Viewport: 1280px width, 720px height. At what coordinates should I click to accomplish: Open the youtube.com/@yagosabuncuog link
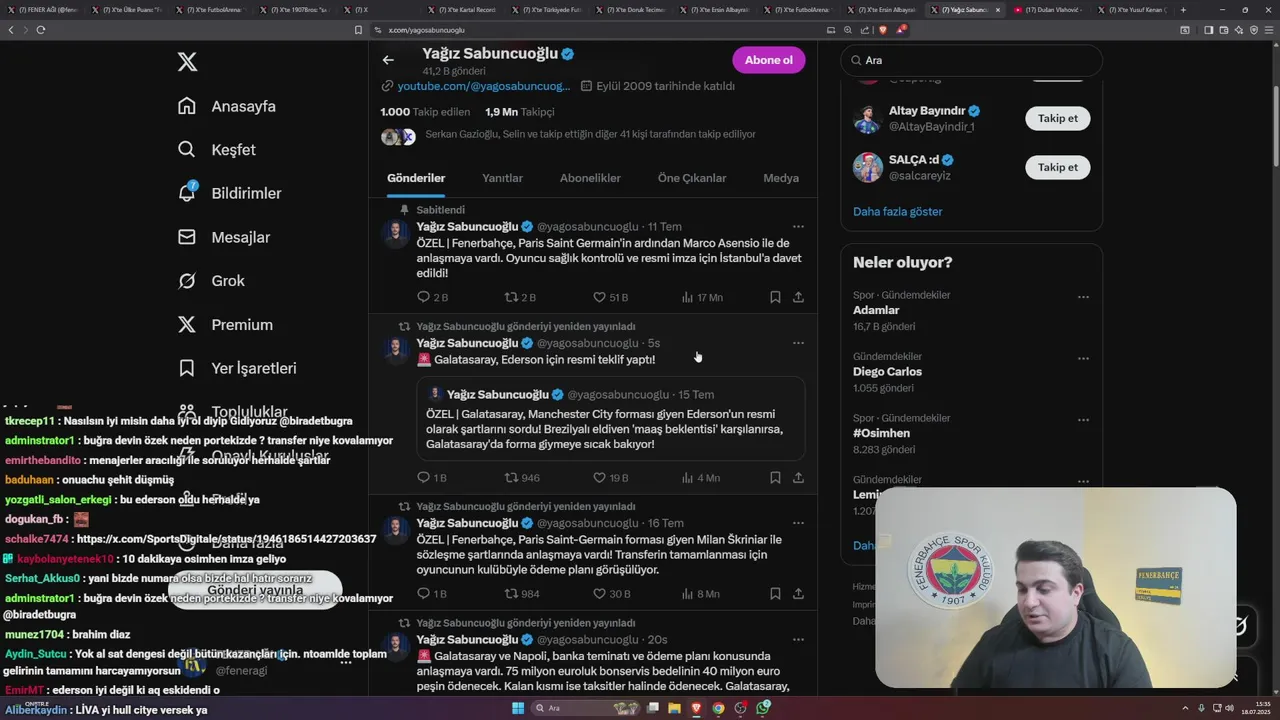coord(484,86)
